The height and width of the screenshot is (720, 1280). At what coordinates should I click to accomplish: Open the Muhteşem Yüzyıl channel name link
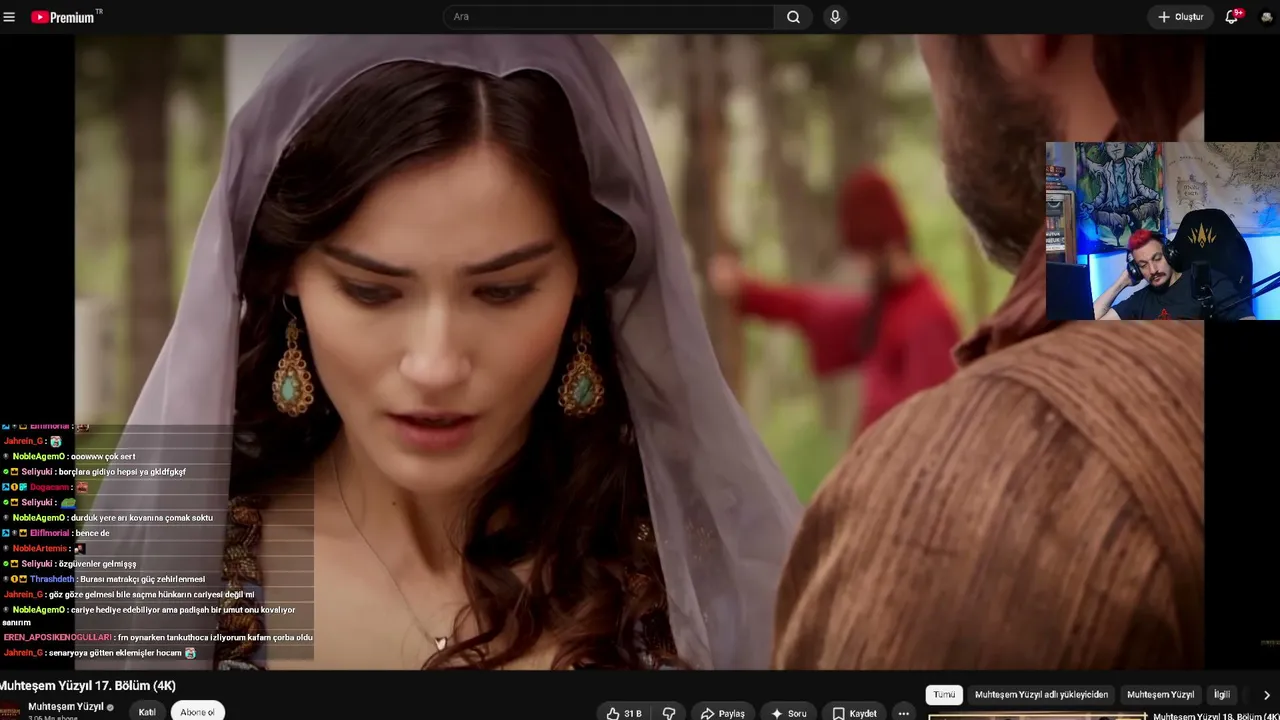point(66,707)
